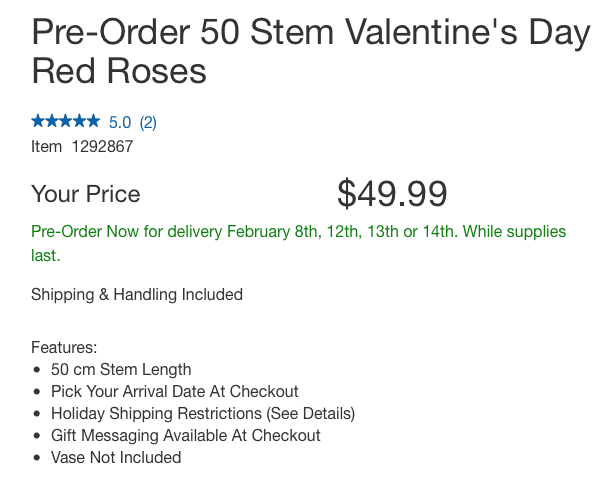Click the 'Red Roses' title line
This screenshot has height=480, width=609.
coord(119,72)
